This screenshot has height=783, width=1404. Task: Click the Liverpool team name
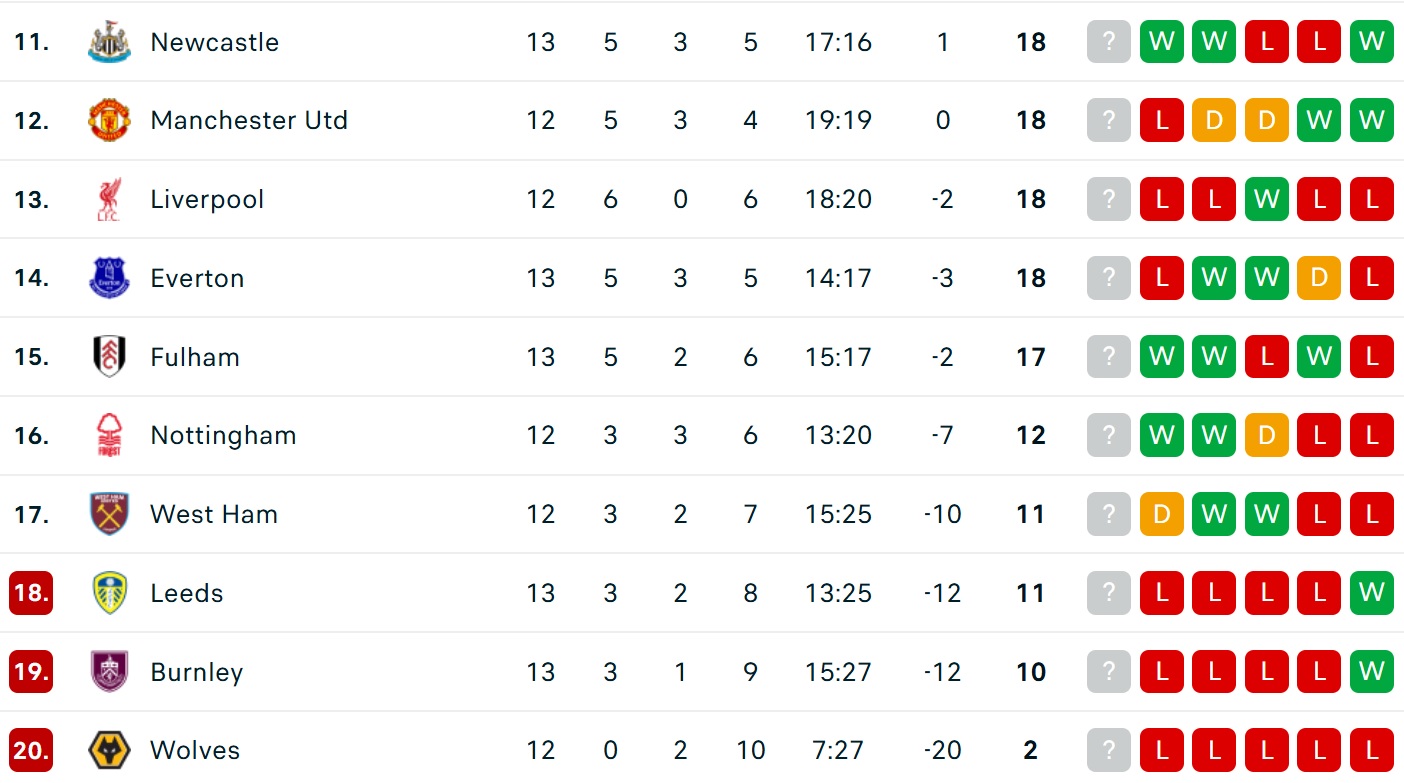[207, 199]
